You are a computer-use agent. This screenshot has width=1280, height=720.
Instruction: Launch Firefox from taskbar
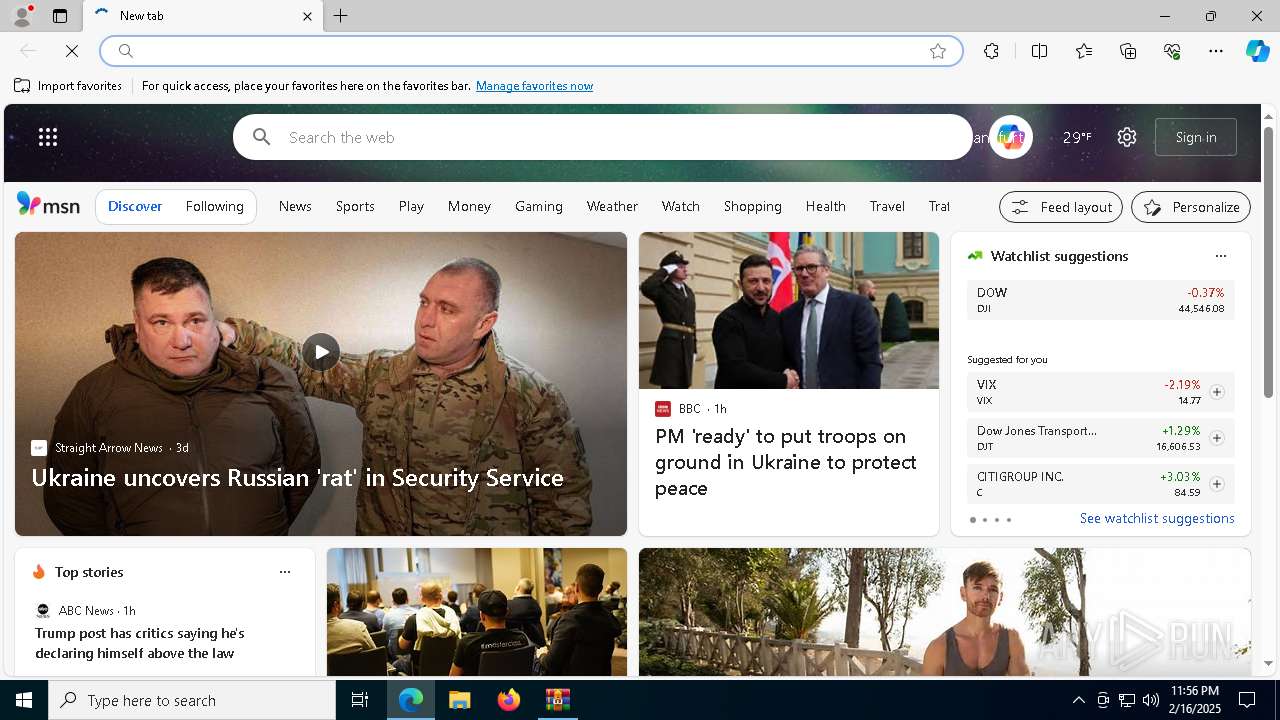(x=509, y=700)
